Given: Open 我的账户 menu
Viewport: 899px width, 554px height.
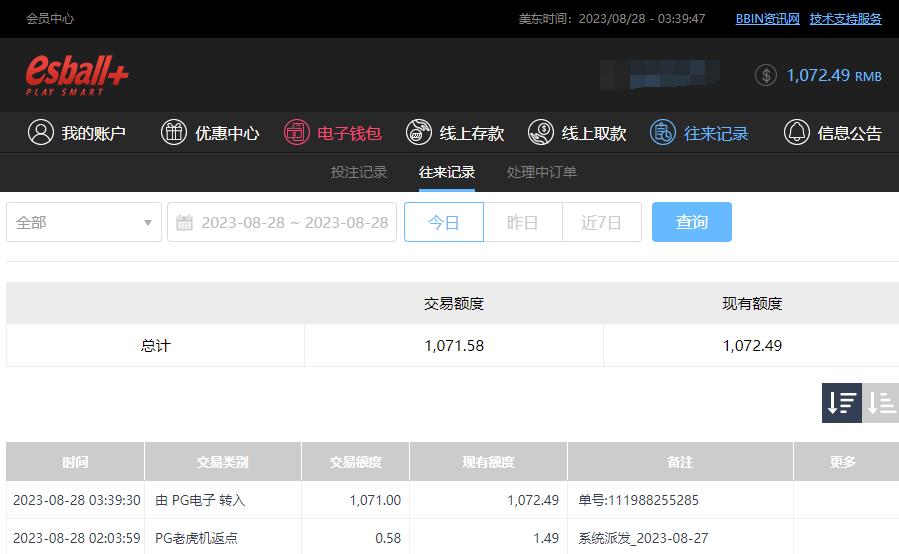Looking at the screenshot, I should click(77, 133).
